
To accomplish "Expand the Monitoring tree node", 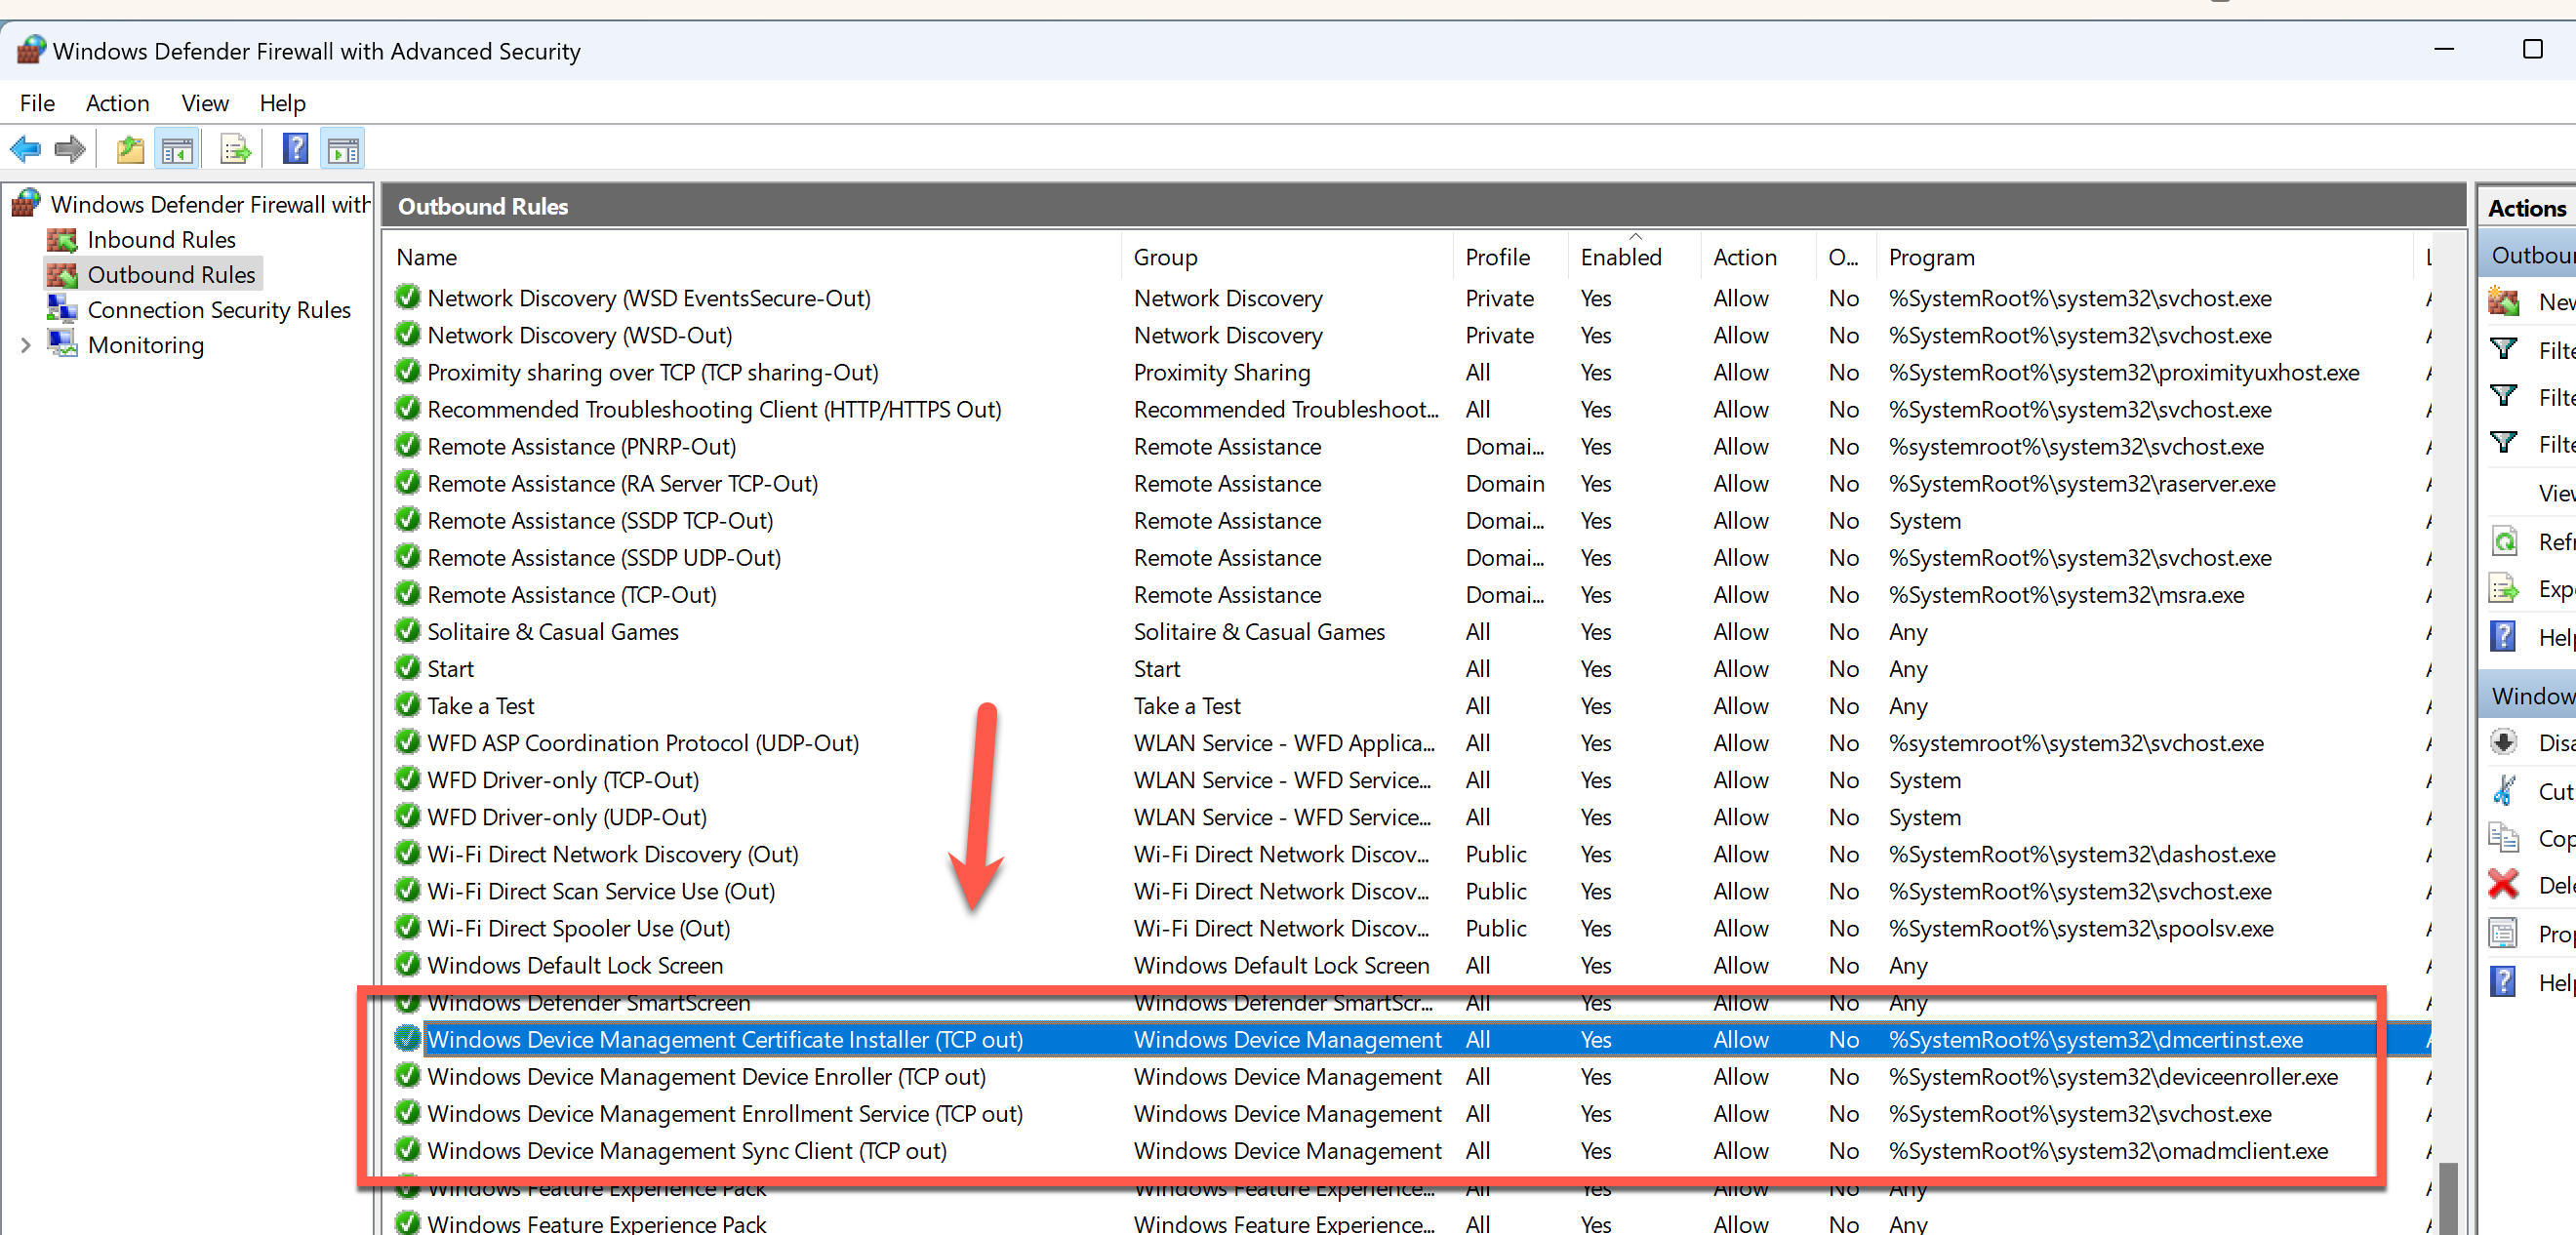I will 26,344.
